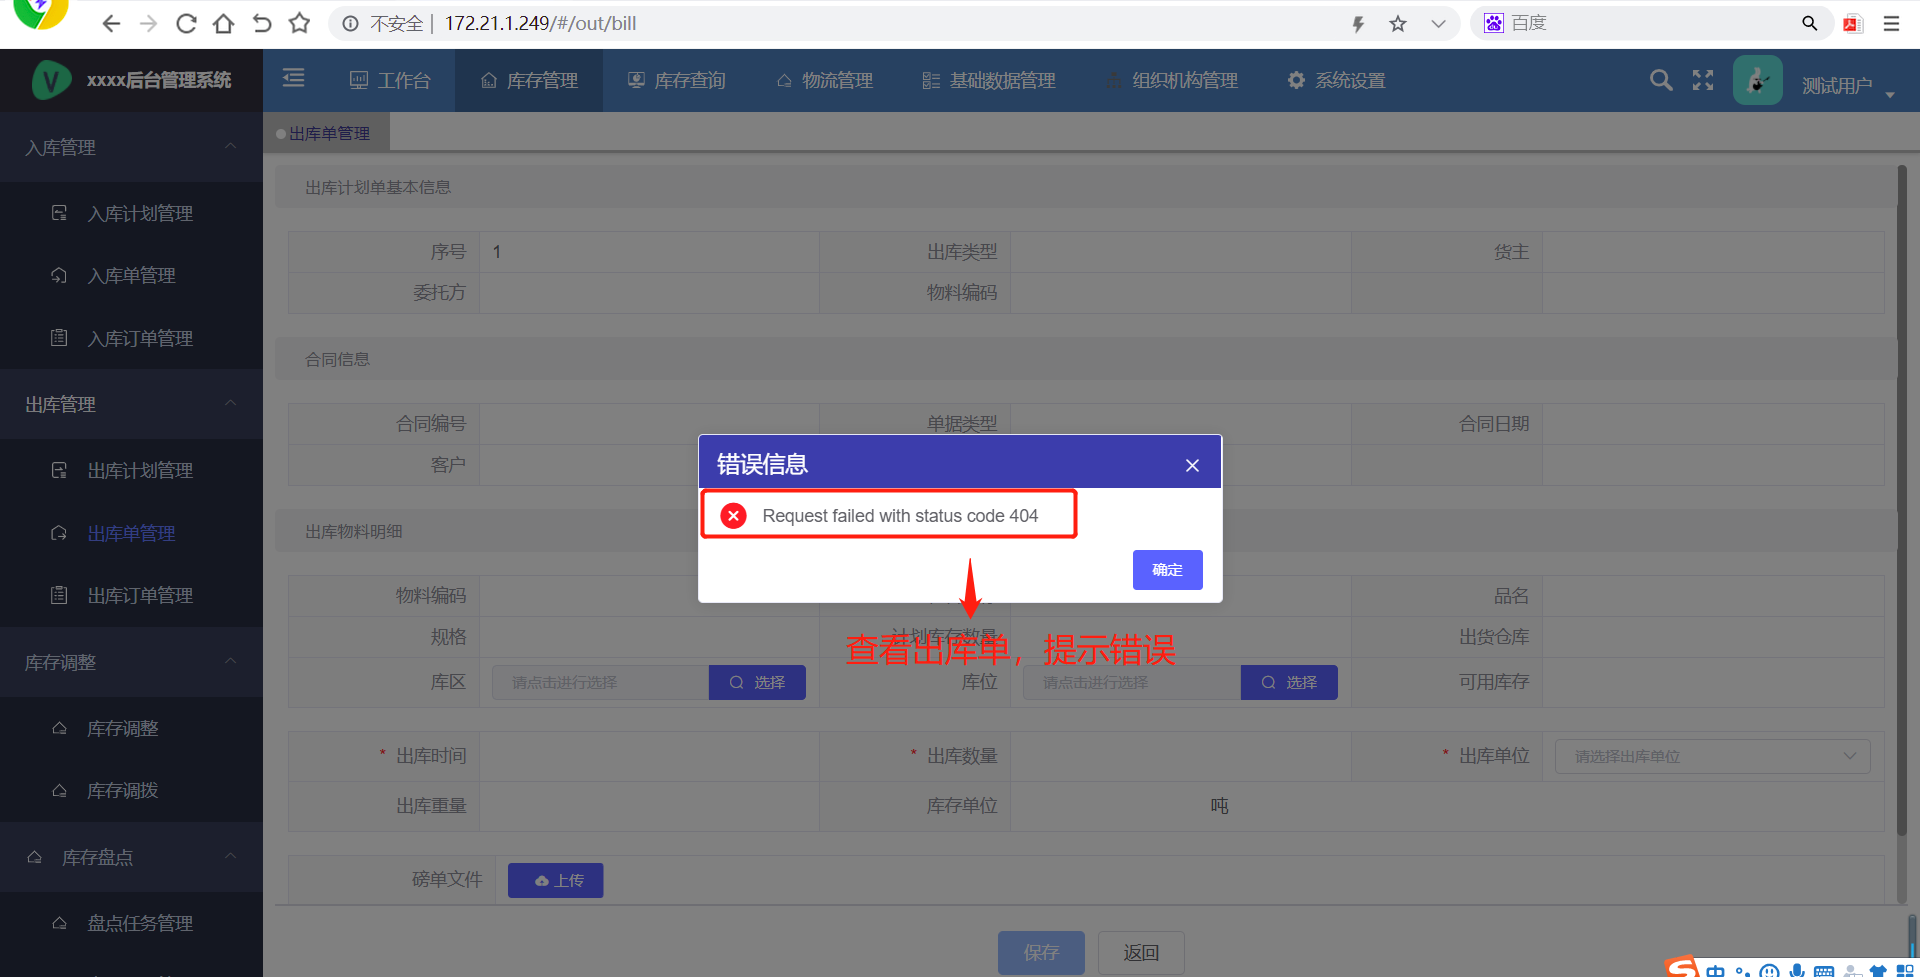Screen dimensions: 1920x977
Task: Open the 系统设置 top menu
Action: (1337, 80)
